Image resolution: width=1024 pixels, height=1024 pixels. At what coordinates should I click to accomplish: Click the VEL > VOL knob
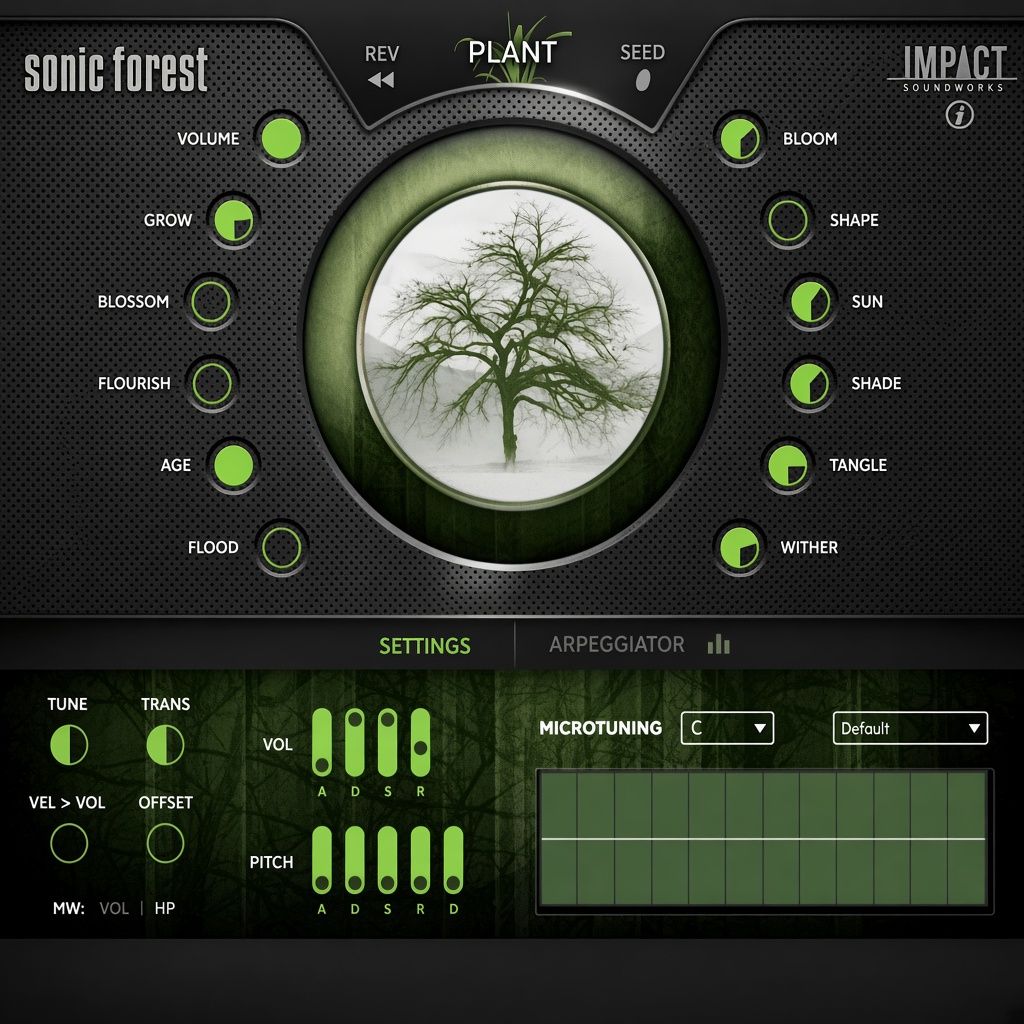point(69,842)
